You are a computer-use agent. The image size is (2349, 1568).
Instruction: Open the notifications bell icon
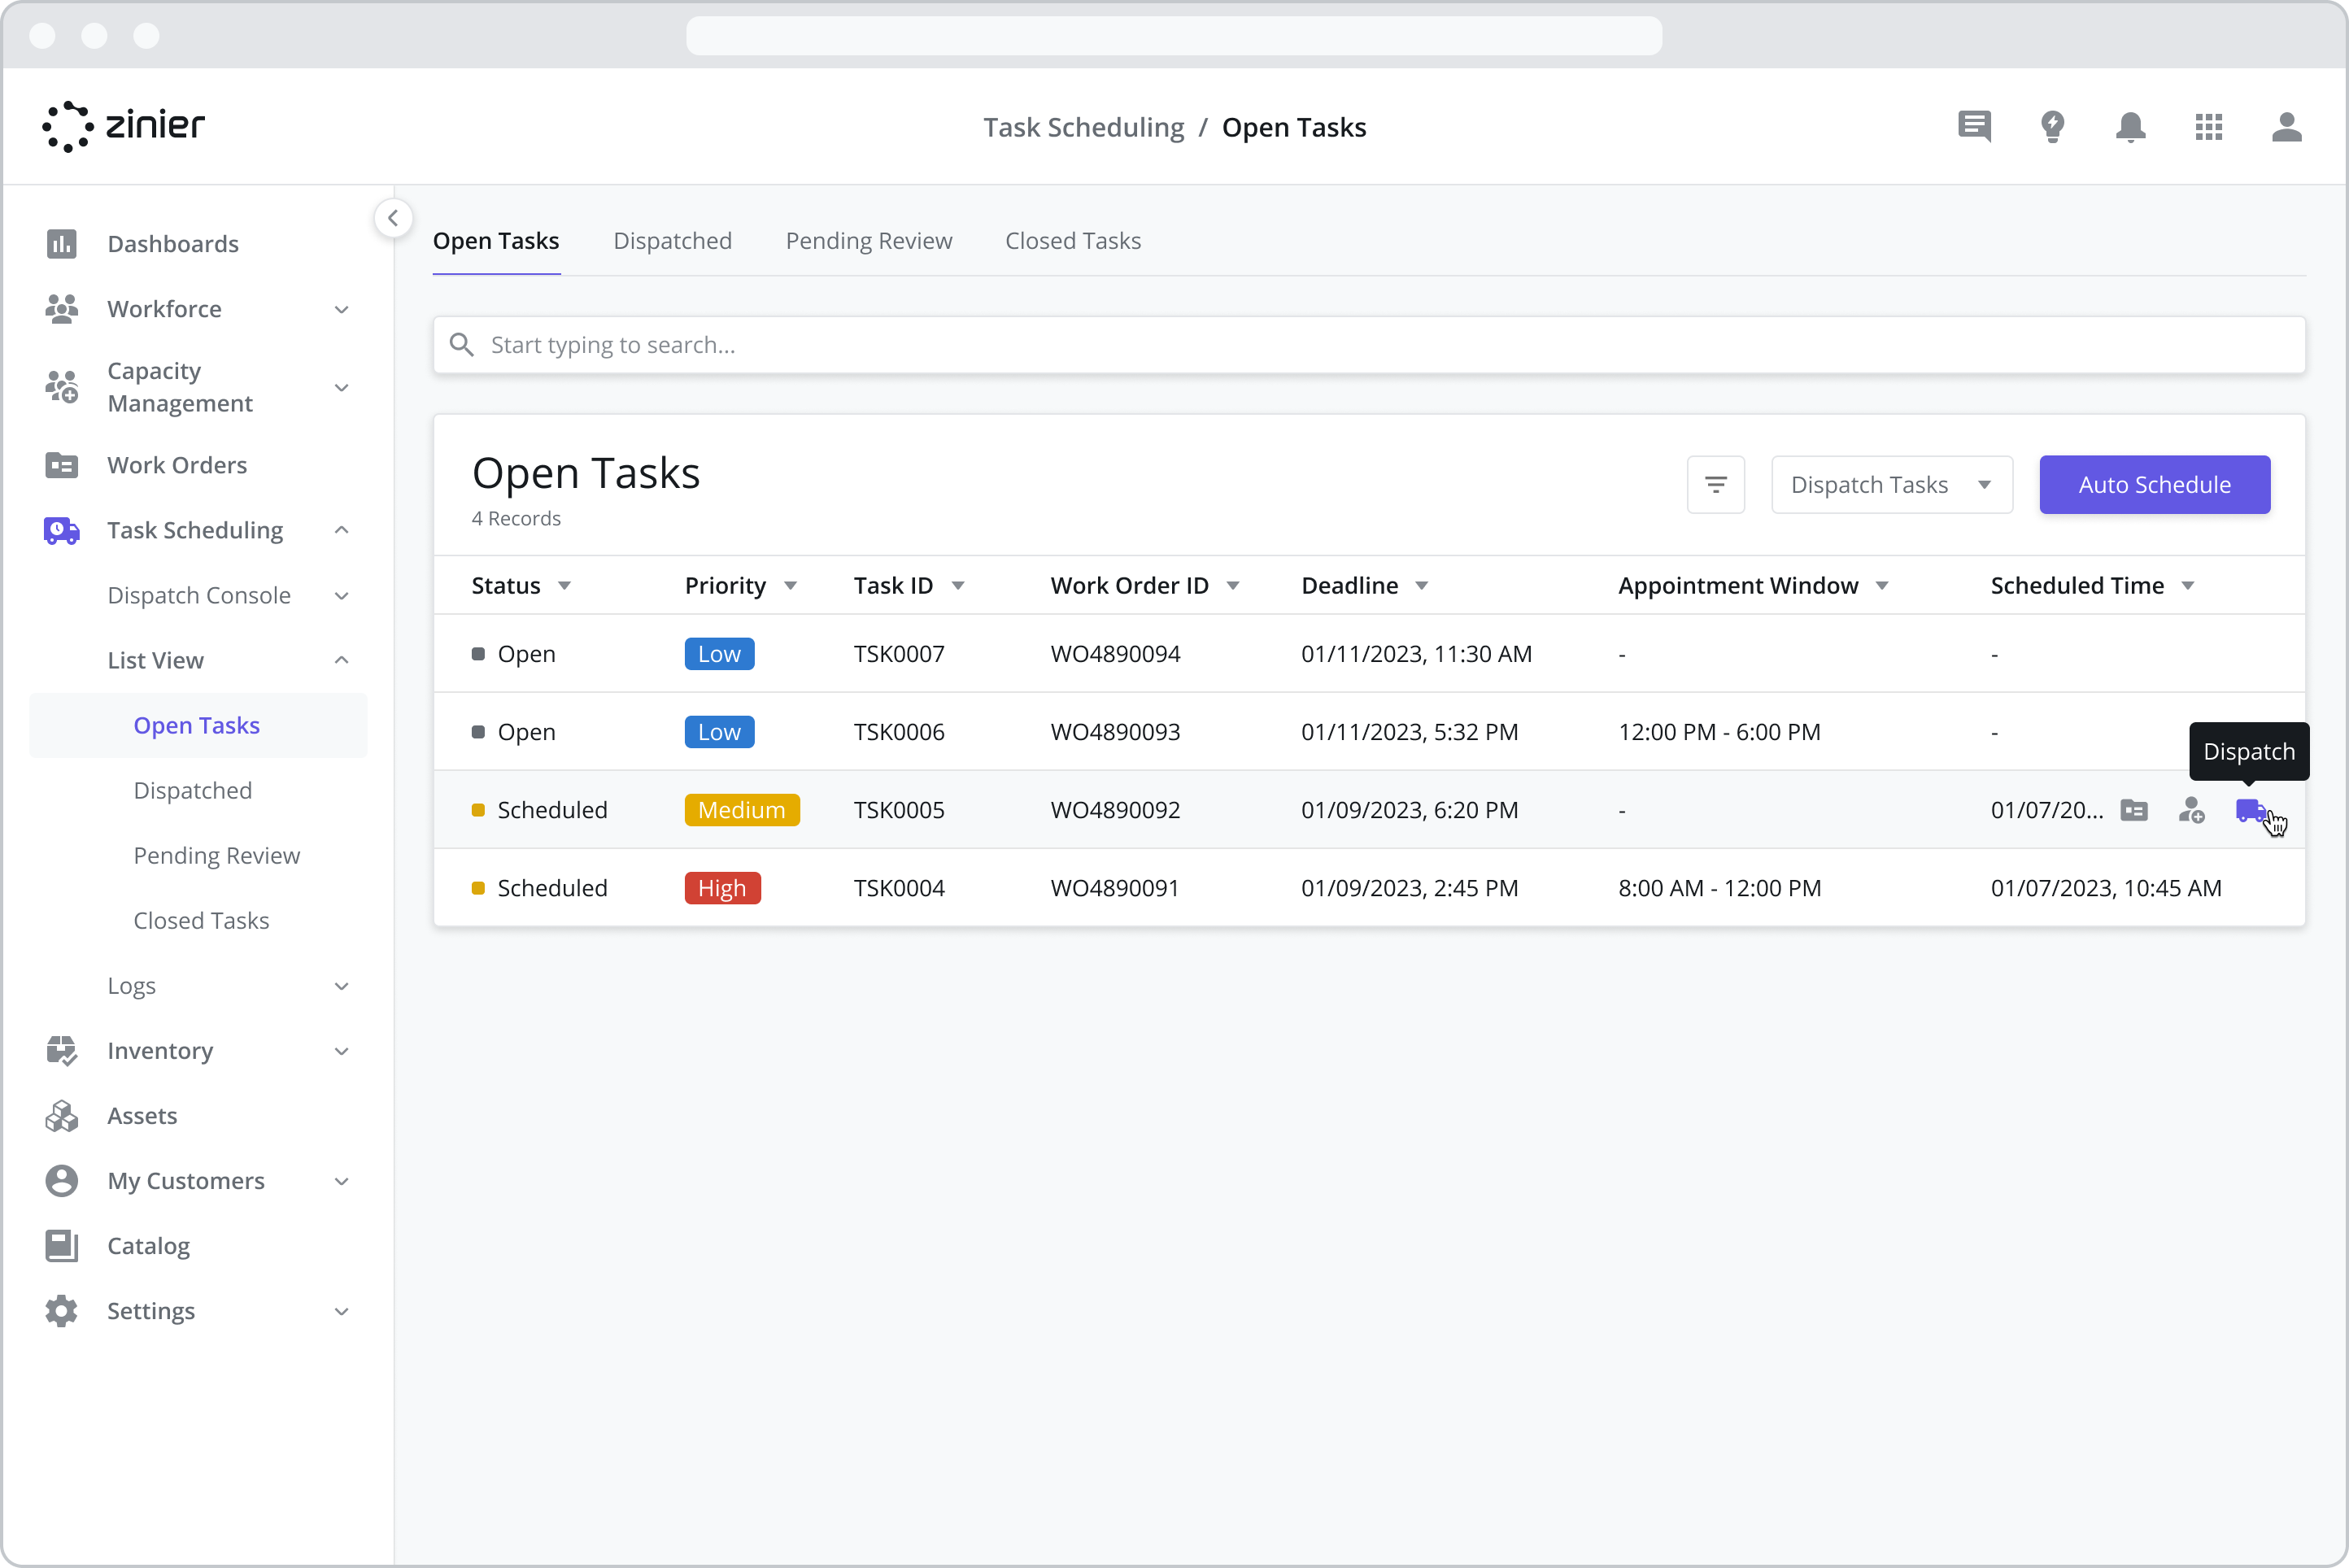pyautogui.click(x=2130, y=127)
